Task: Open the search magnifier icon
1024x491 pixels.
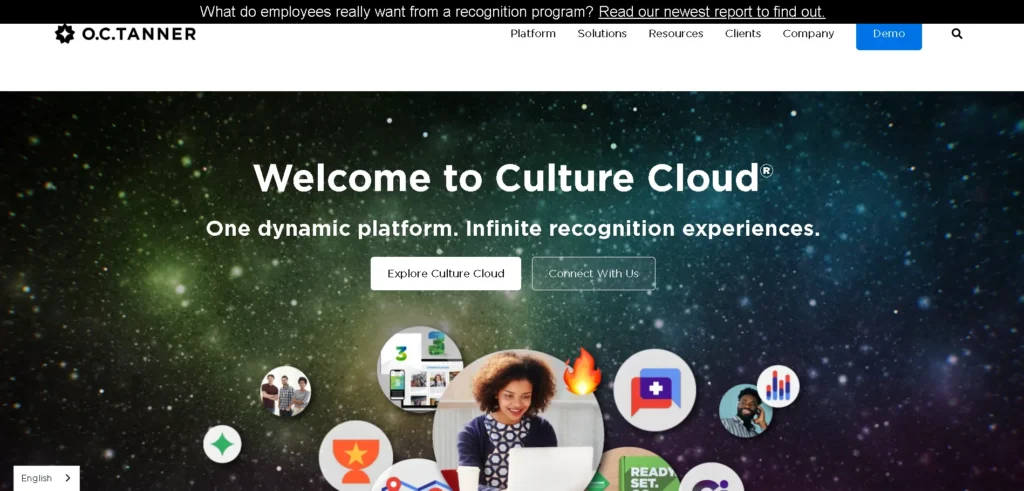Action: pos(957,34)
